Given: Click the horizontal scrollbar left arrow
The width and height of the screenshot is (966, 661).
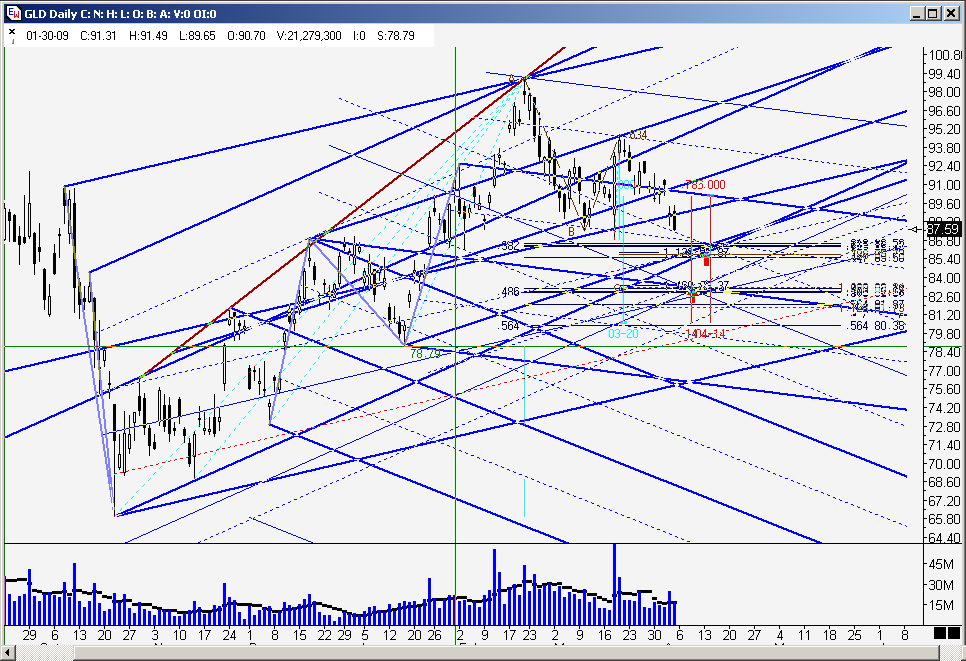Looking at the screenshot, I should (8, 652).
